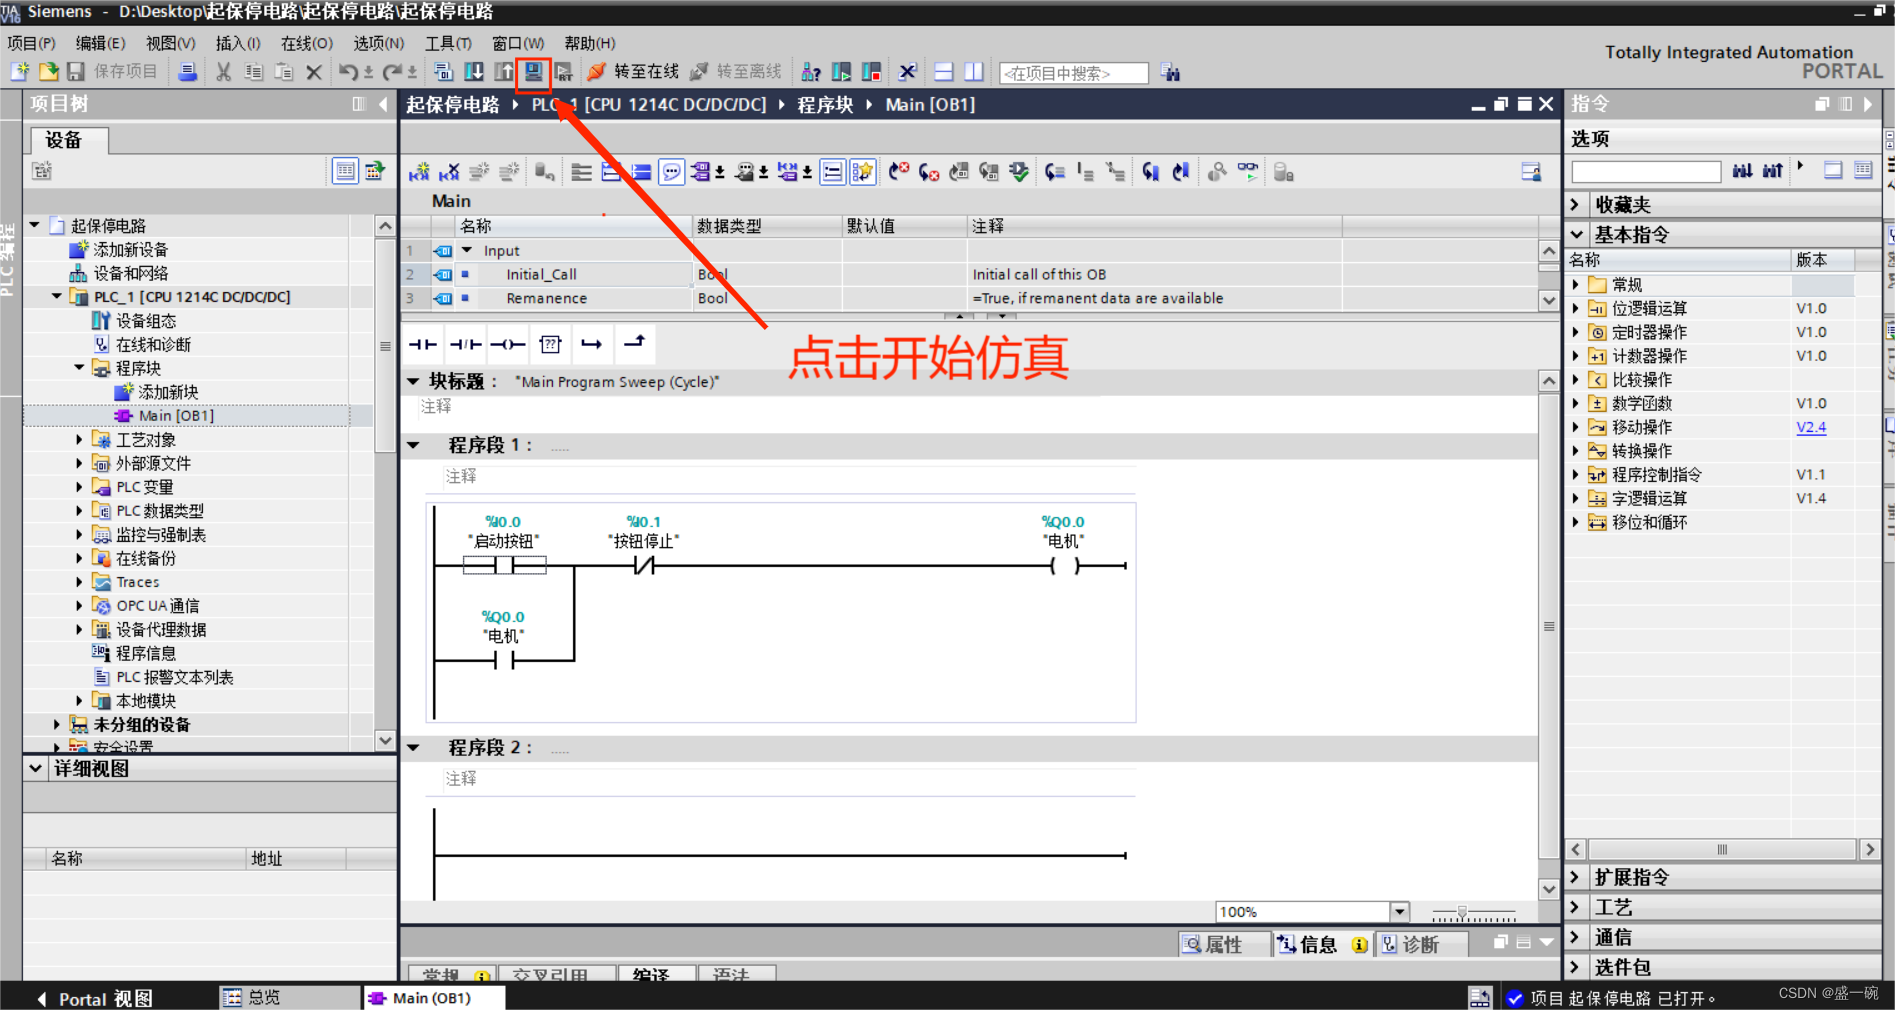The width and height of the screenshot is (1895, 1010).
Task: Insert an empty box instruction from favorites
Action: tap(550, 344)
